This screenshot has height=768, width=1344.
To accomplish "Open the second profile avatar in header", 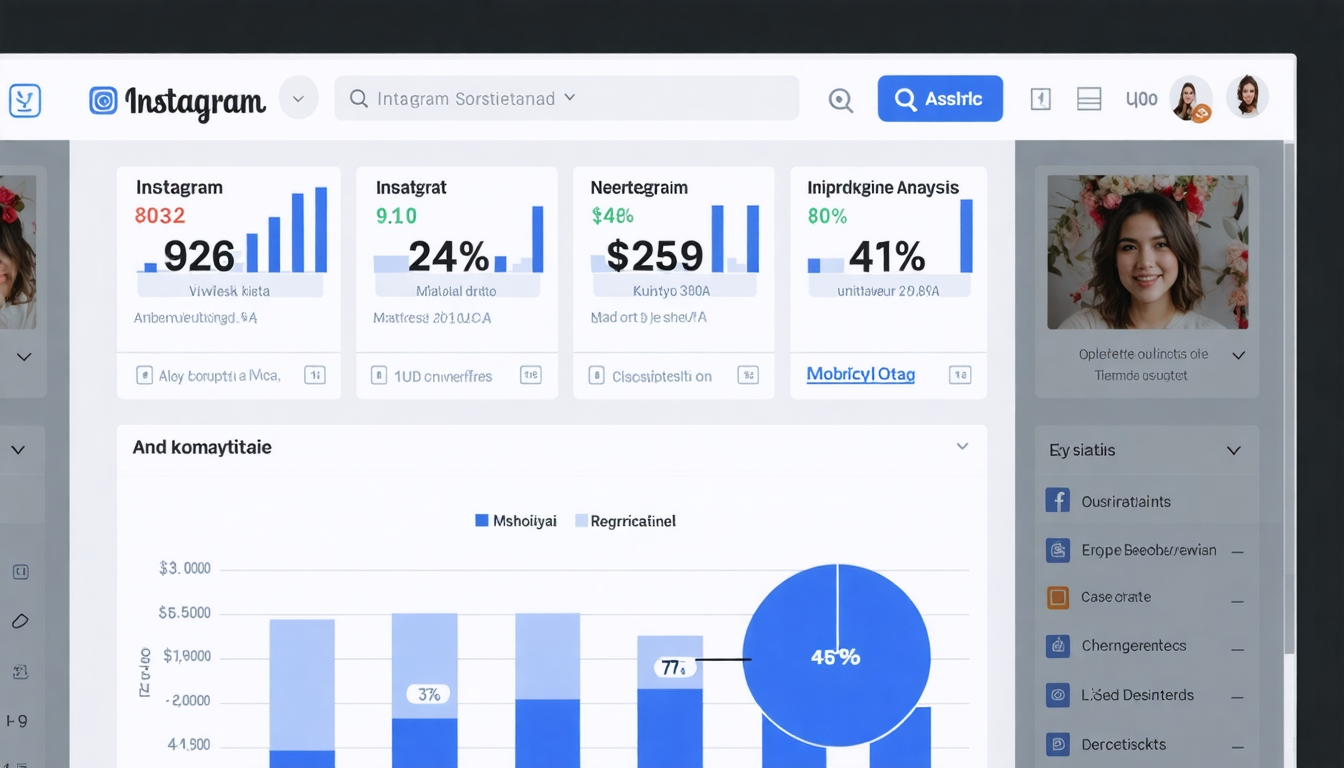I will click(1247, 97).
